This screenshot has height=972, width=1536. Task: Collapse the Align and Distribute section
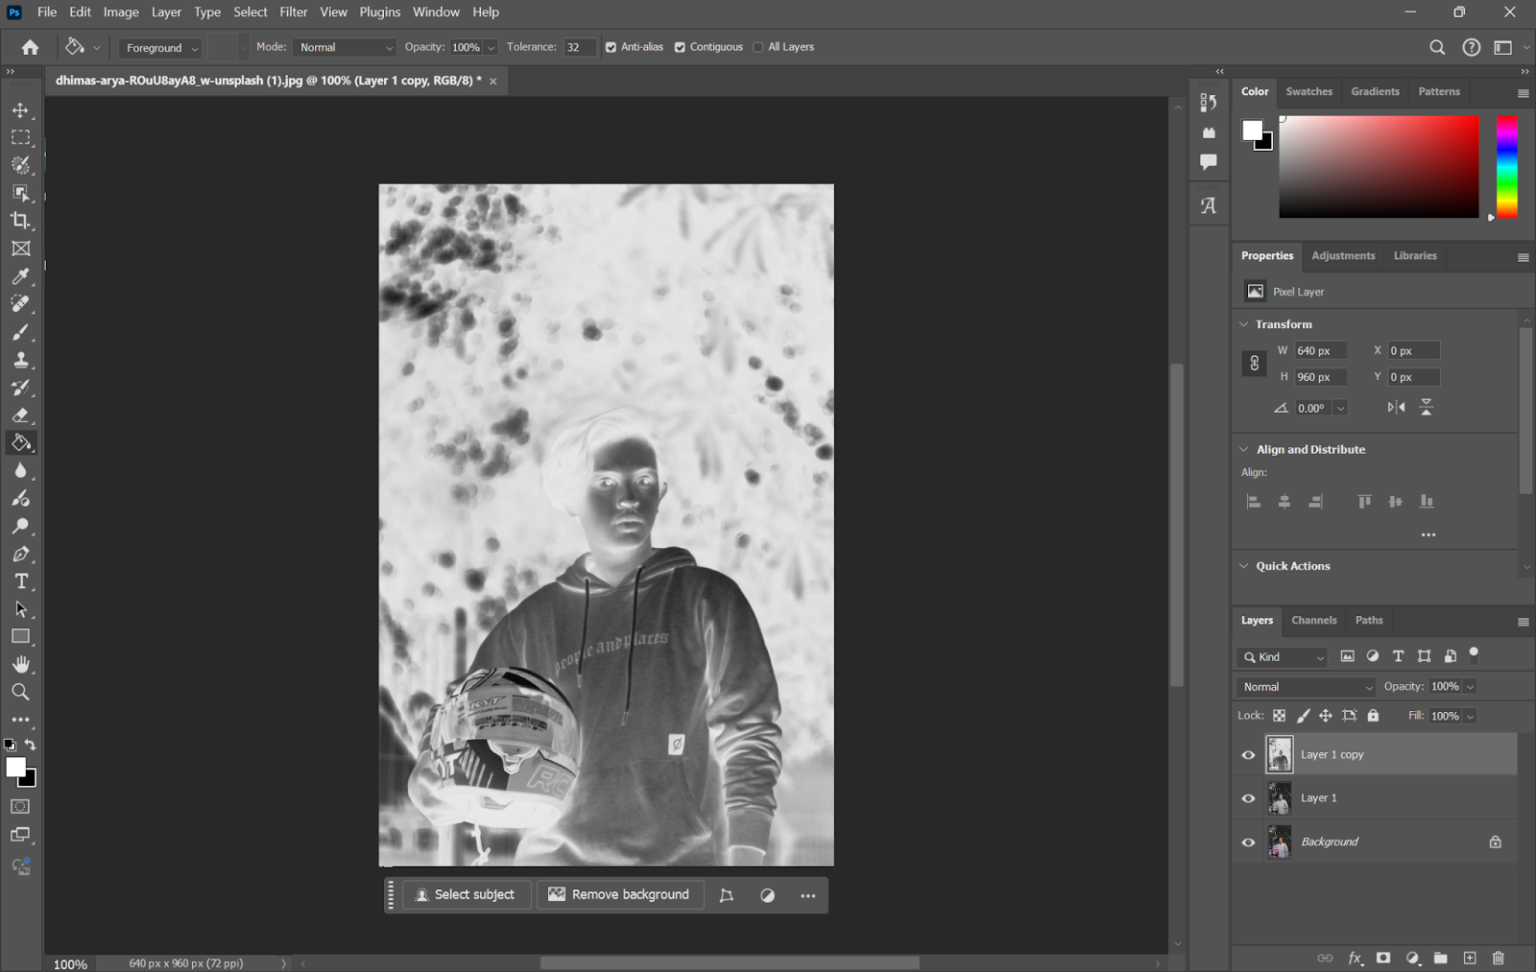(1244, 450)
